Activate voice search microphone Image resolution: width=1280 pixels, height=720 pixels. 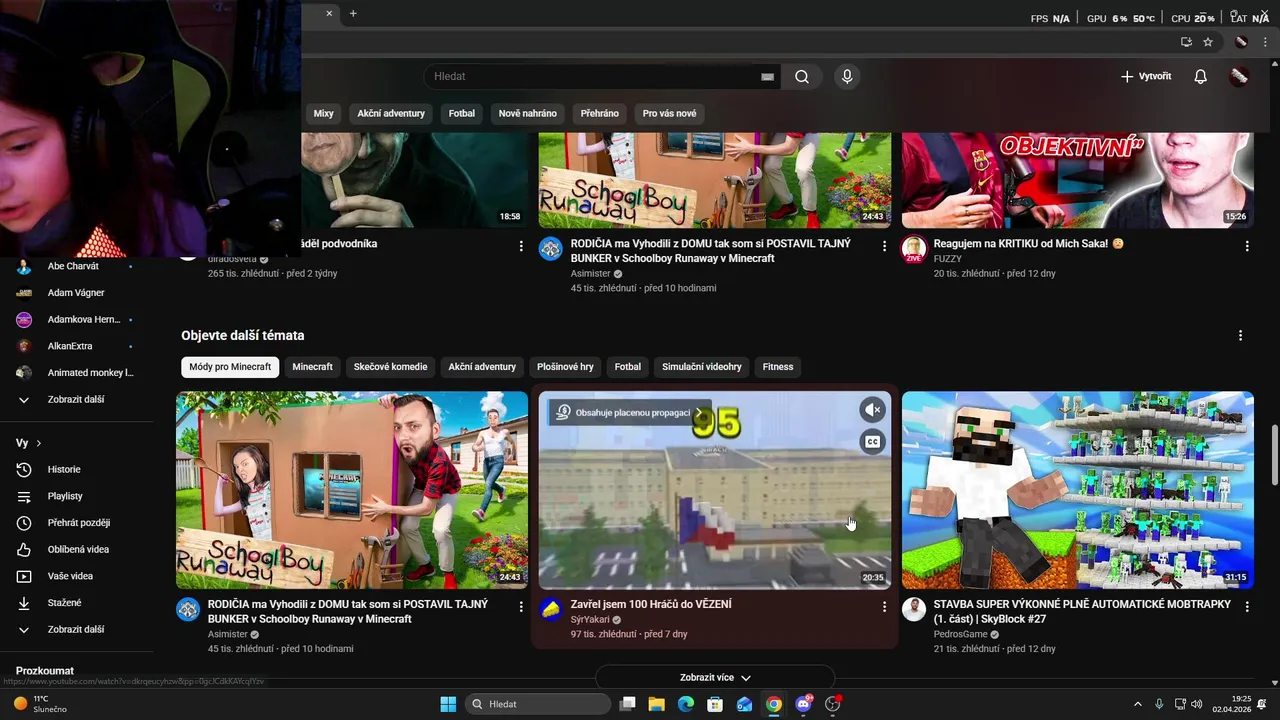[x=847, y=76]
